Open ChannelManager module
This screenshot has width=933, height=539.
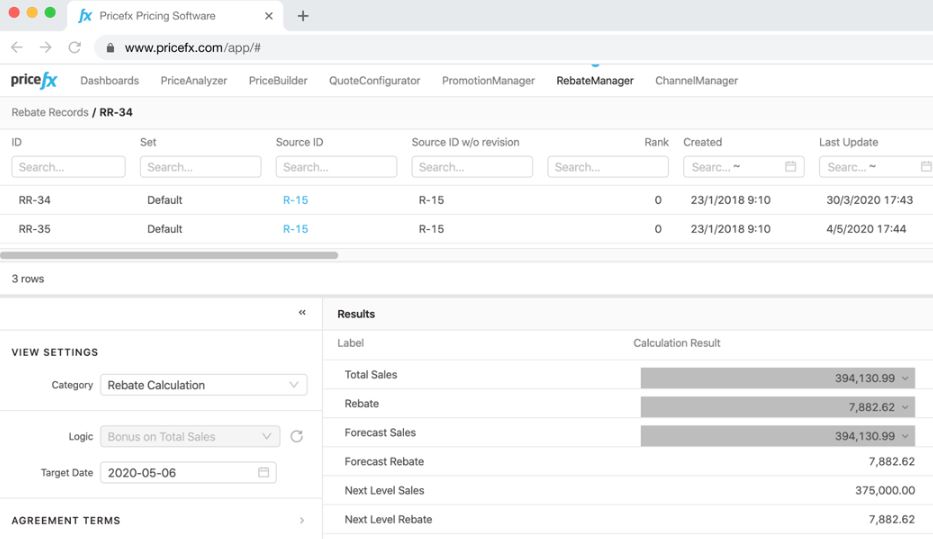click(x=696, y=80)
